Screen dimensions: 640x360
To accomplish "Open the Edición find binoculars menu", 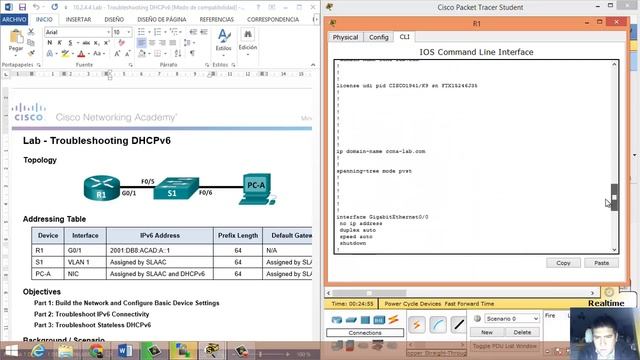I will click(248, 41).
